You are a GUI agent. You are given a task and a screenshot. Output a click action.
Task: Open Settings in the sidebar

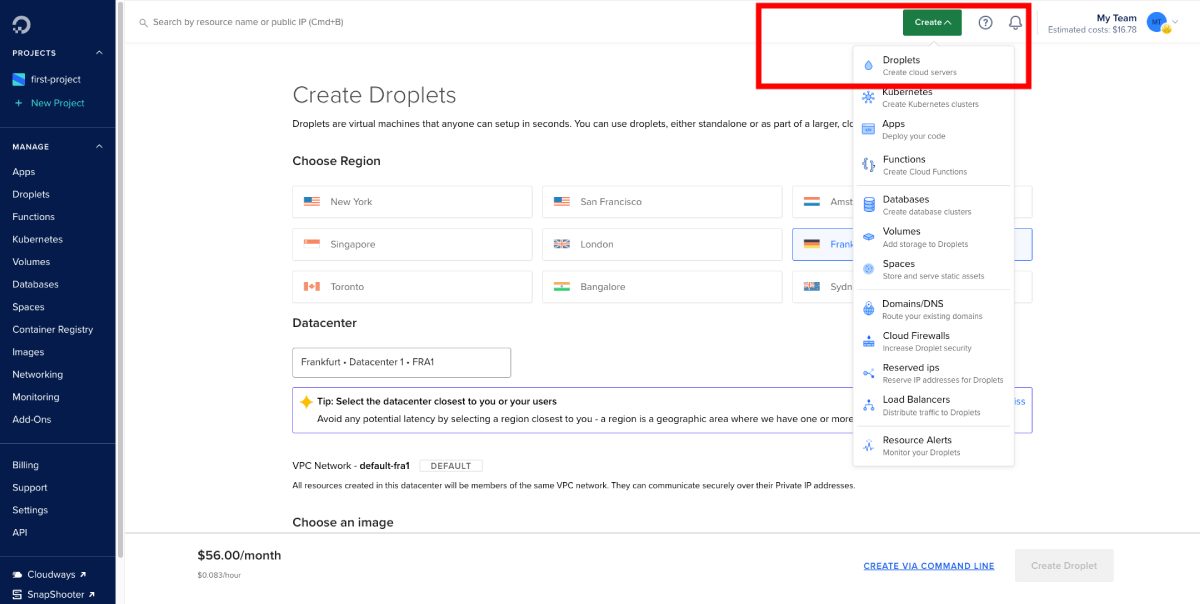[30, 510]
